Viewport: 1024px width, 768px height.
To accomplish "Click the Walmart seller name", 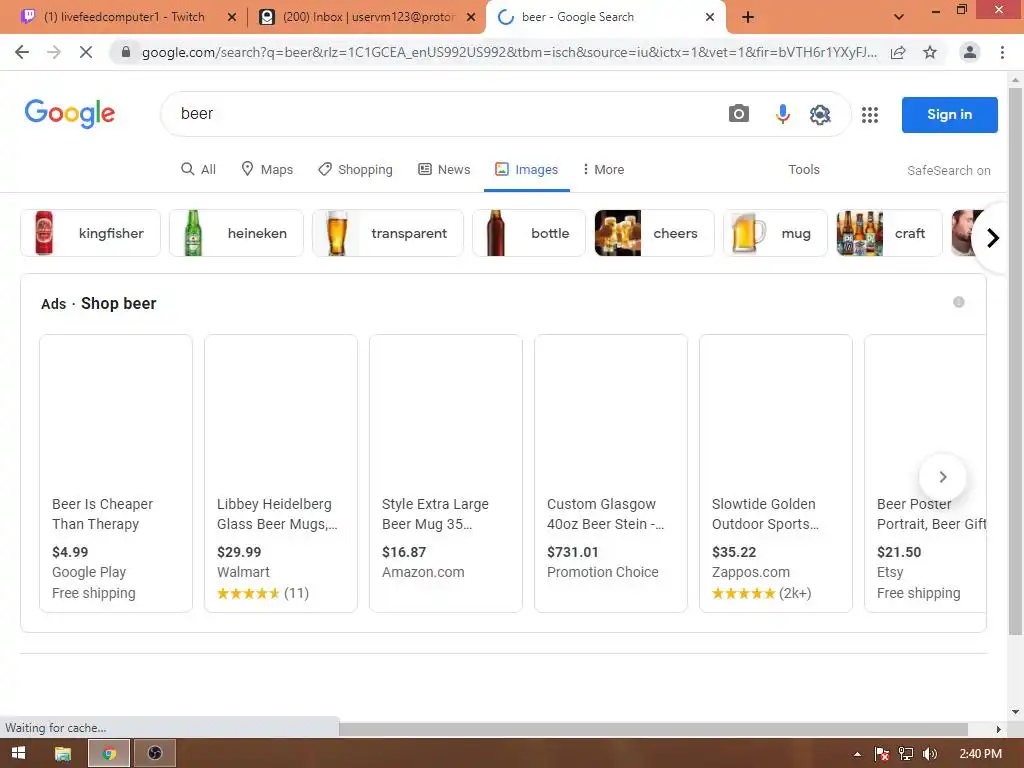I will [243, 572].
